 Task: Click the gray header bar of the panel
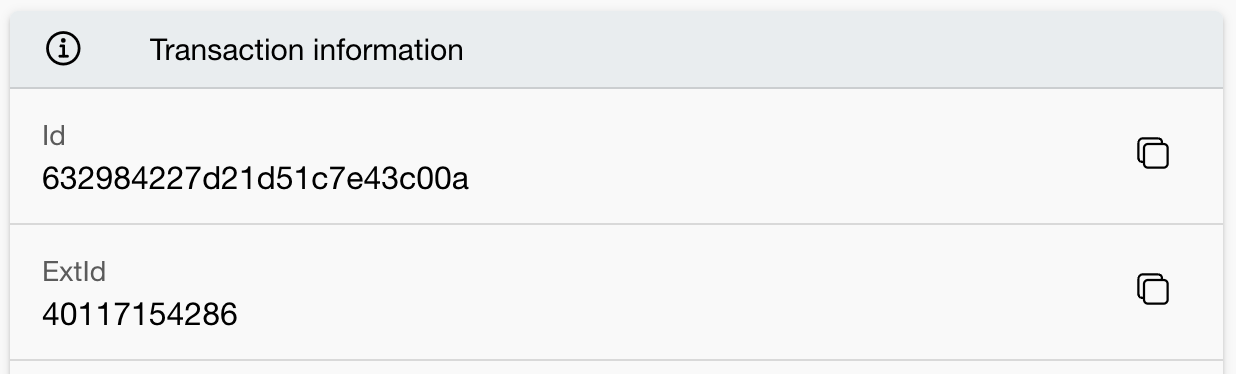(616, 50)
